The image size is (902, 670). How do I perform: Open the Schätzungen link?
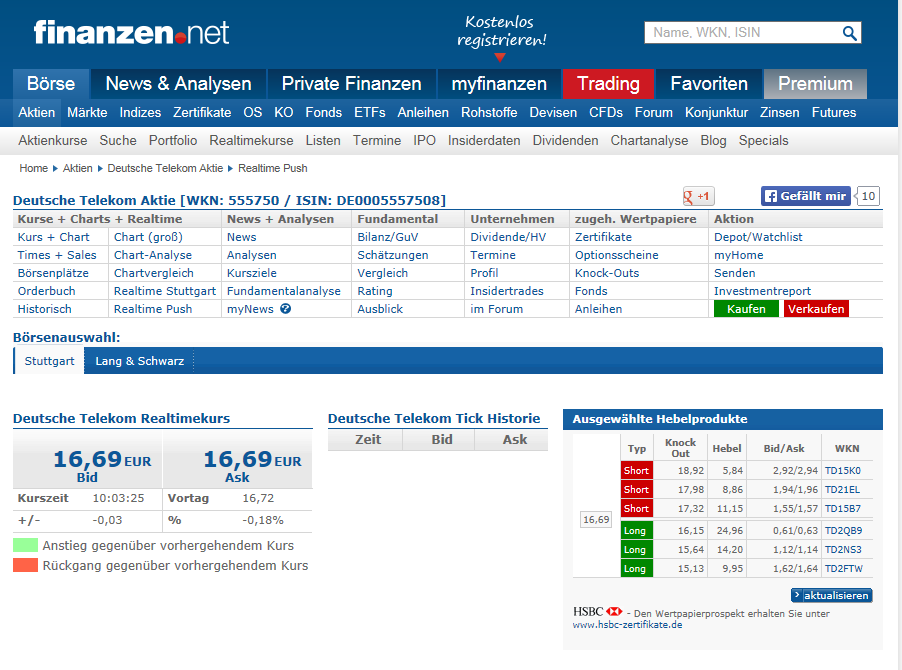[393, 255]
